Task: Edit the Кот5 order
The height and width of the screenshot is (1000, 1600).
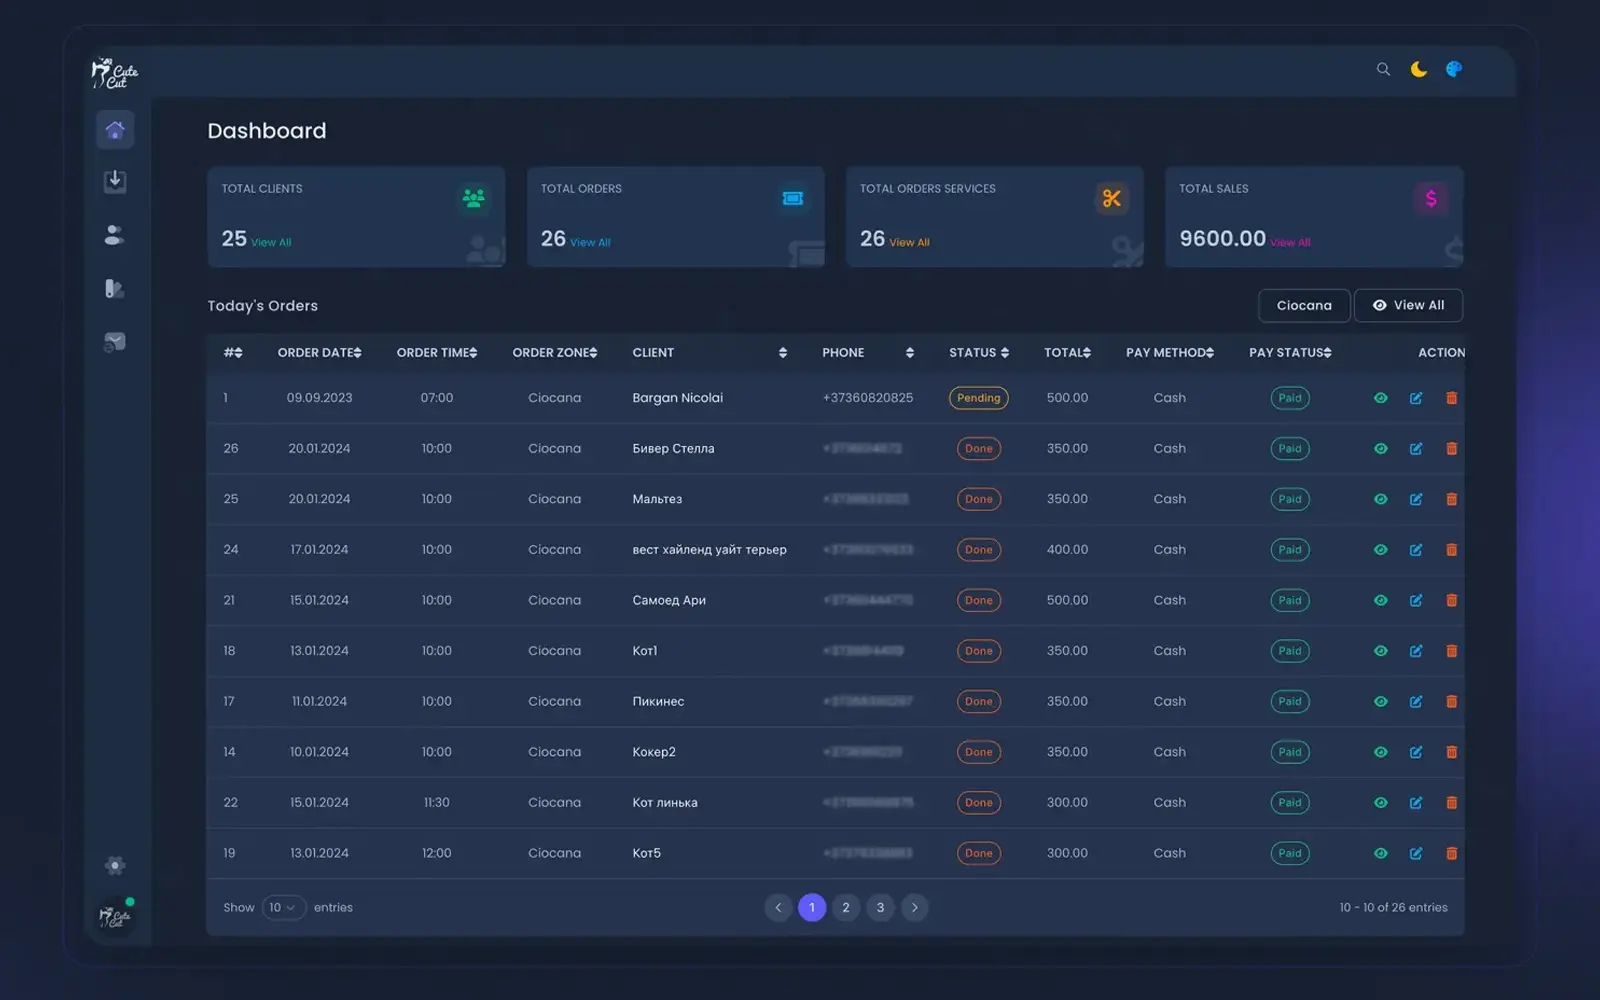Action: (1416, 853)
